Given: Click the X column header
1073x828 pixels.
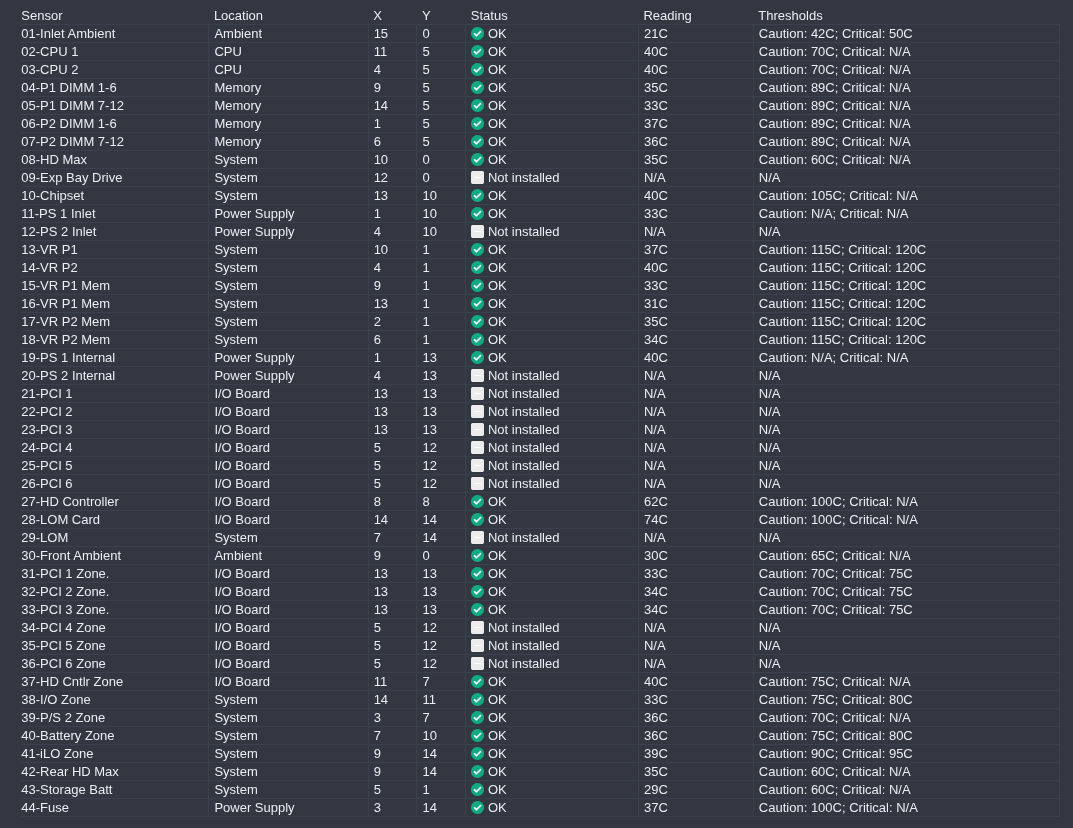Looking at the screenshot, I should pos(377,16).
